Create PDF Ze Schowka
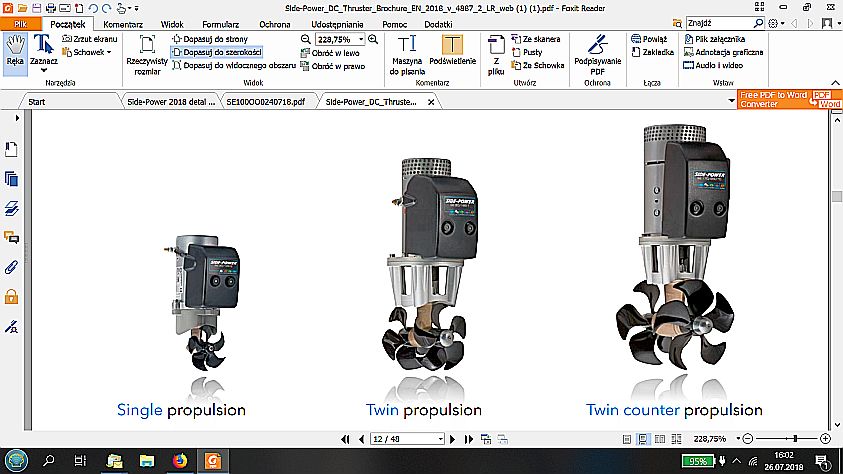Viewport: 843px width, 474px height. click(x=538, y=65)
